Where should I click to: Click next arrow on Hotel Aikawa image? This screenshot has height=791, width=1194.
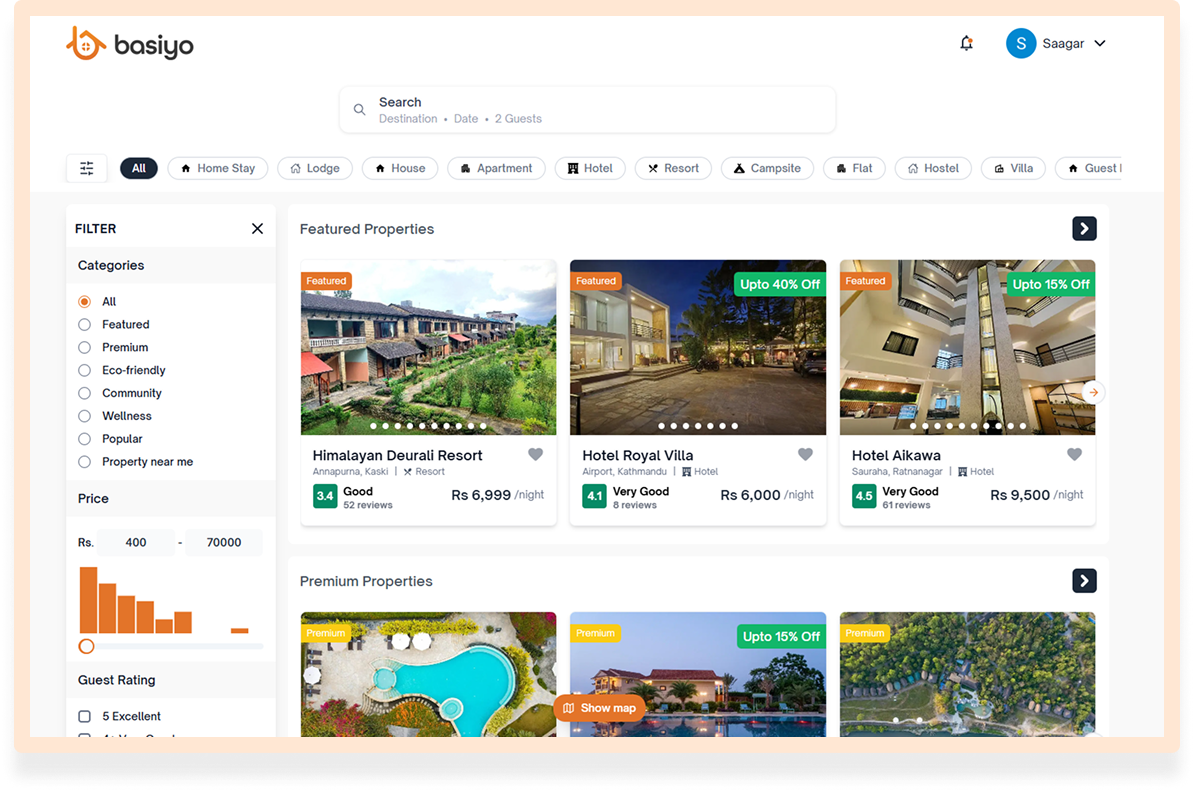pyautogui.click(x=1093, y=392)
